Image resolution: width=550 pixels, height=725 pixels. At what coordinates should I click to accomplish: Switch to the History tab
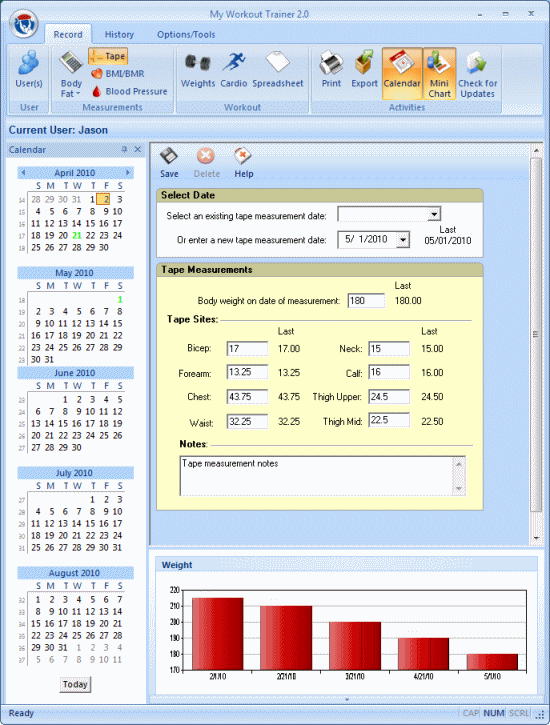[119, 34]
